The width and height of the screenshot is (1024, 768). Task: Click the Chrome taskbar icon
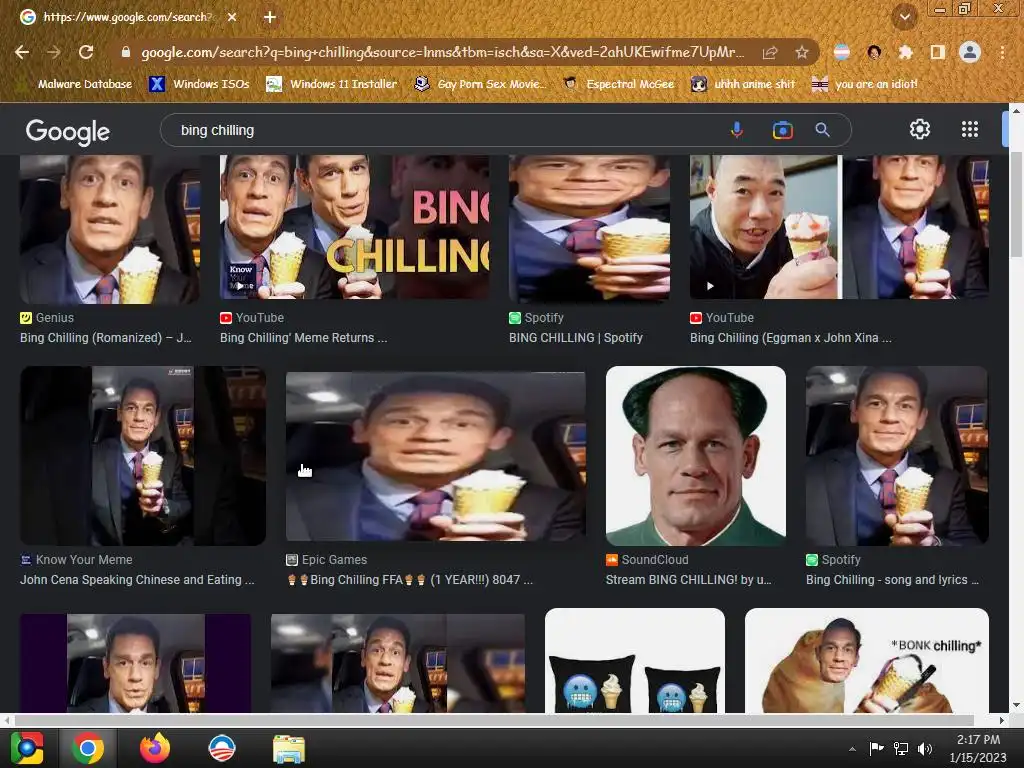88,748
